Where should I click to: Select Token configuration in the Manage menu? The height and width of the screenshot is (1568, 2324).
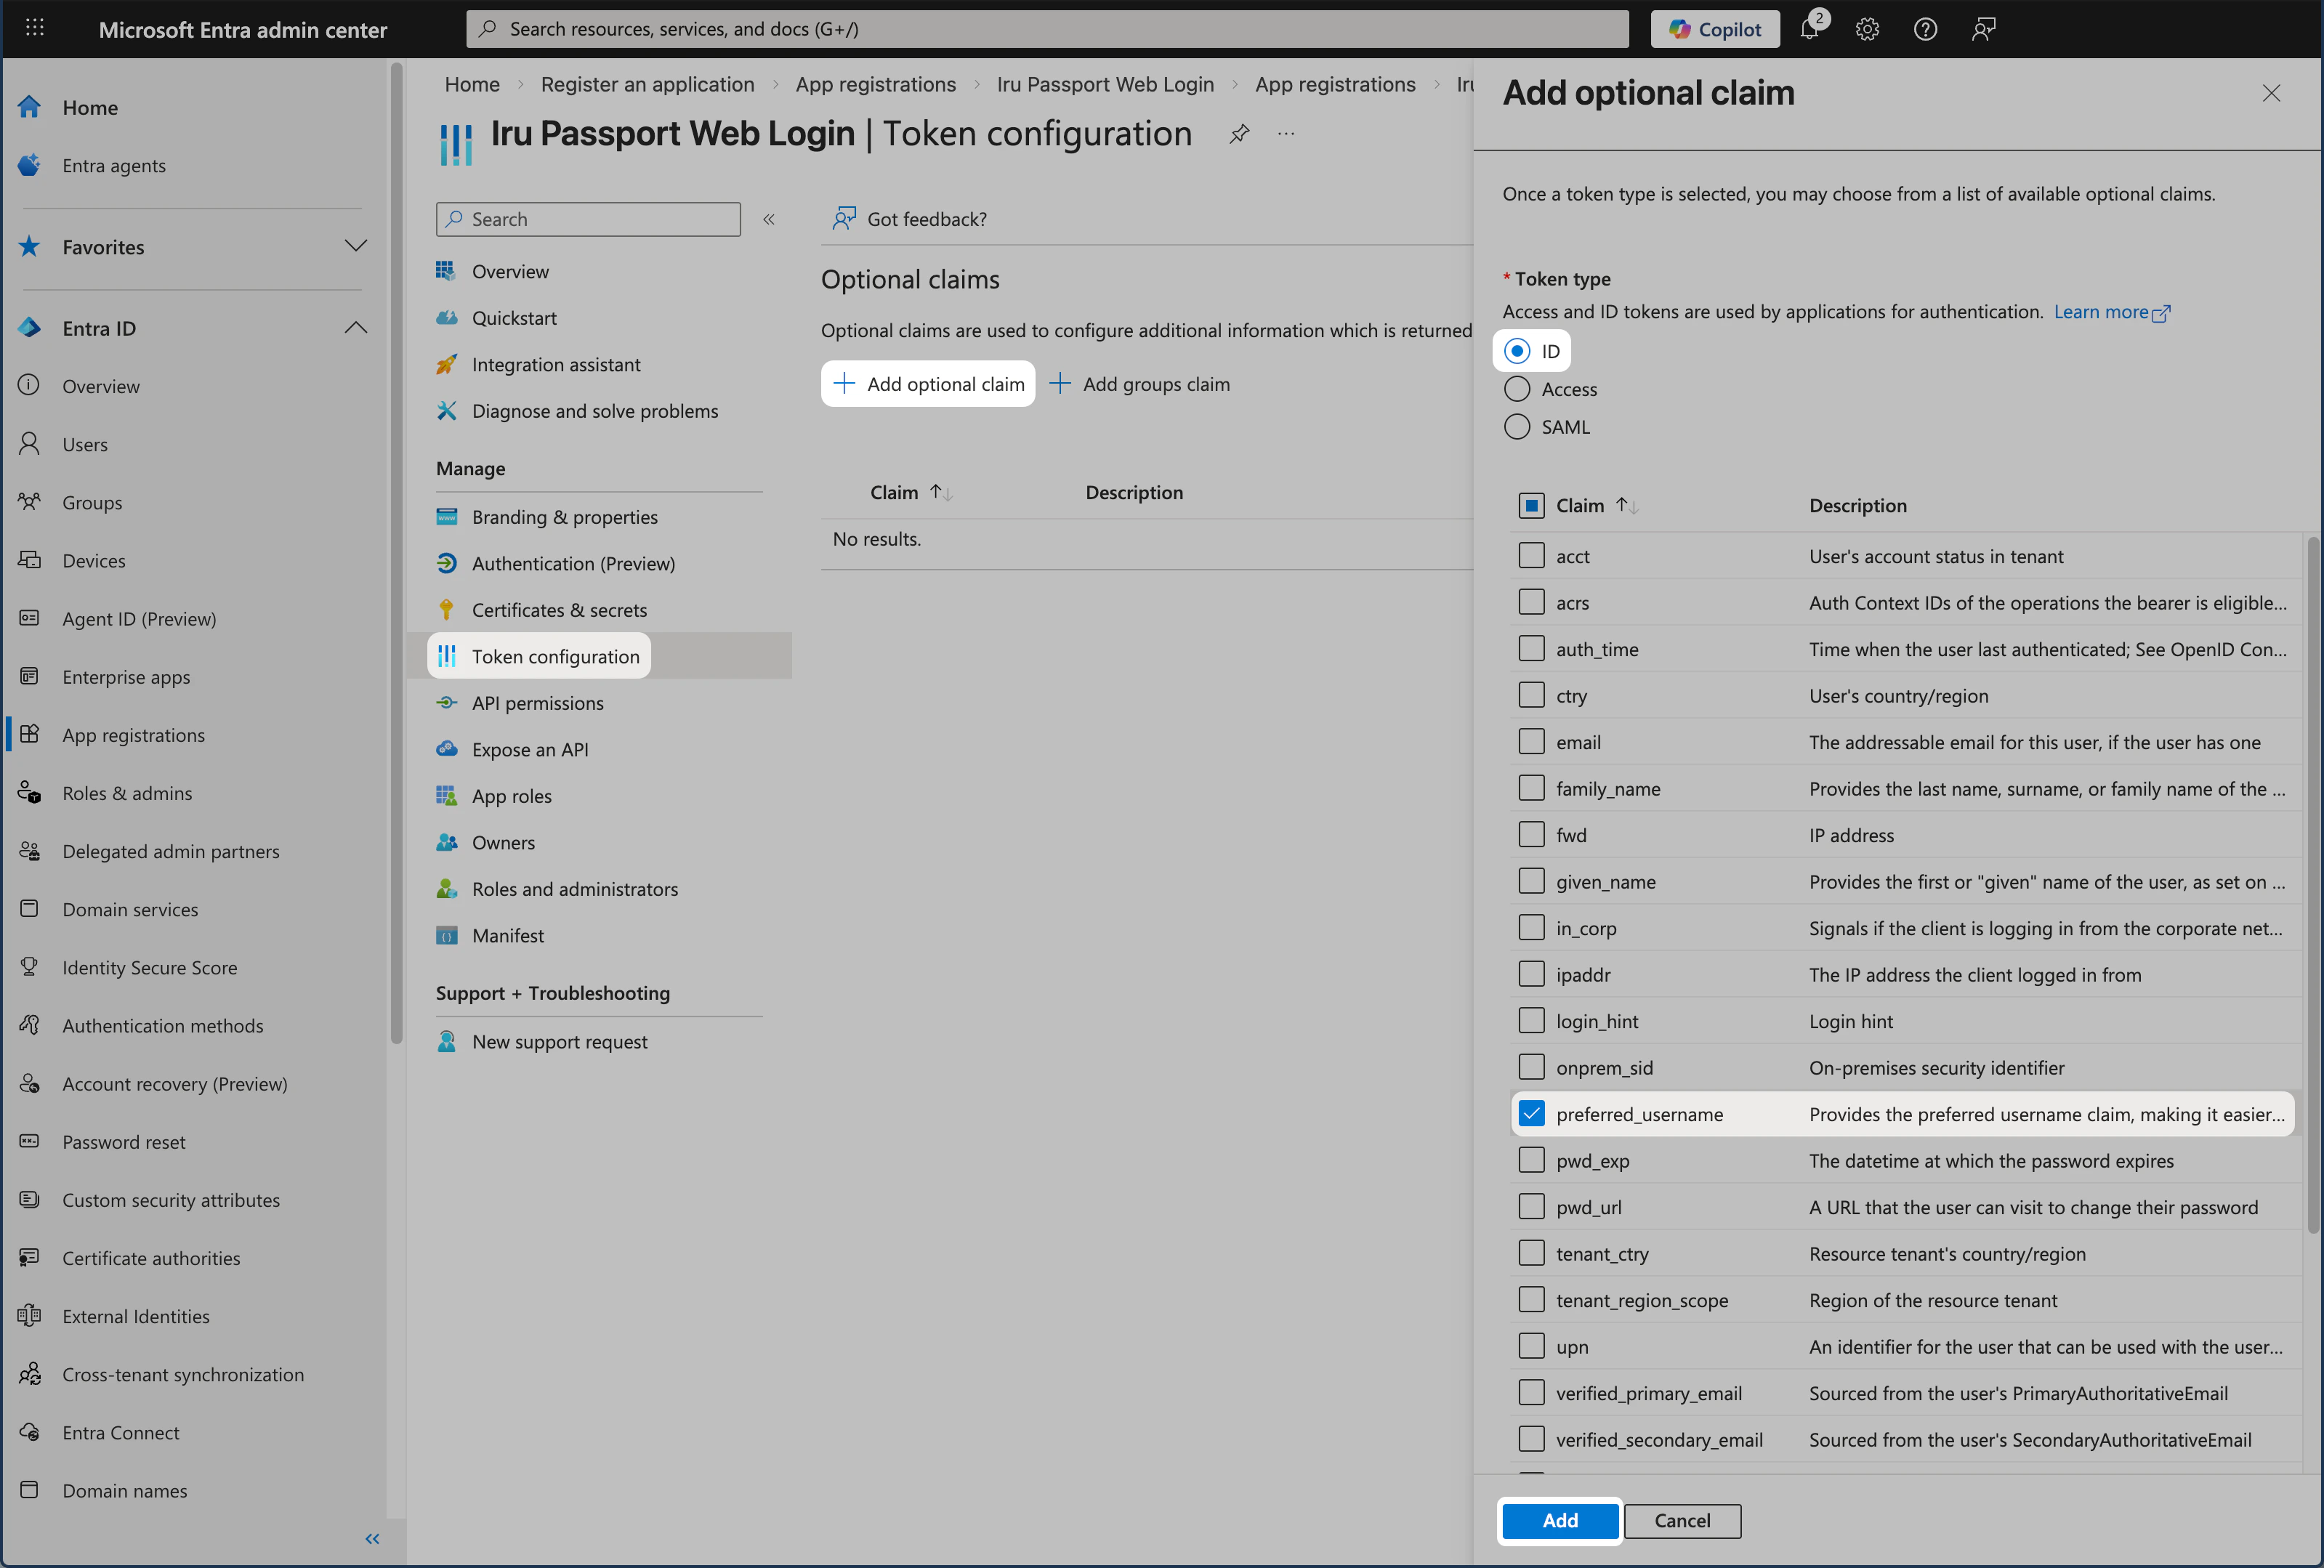tap(556, 656)
